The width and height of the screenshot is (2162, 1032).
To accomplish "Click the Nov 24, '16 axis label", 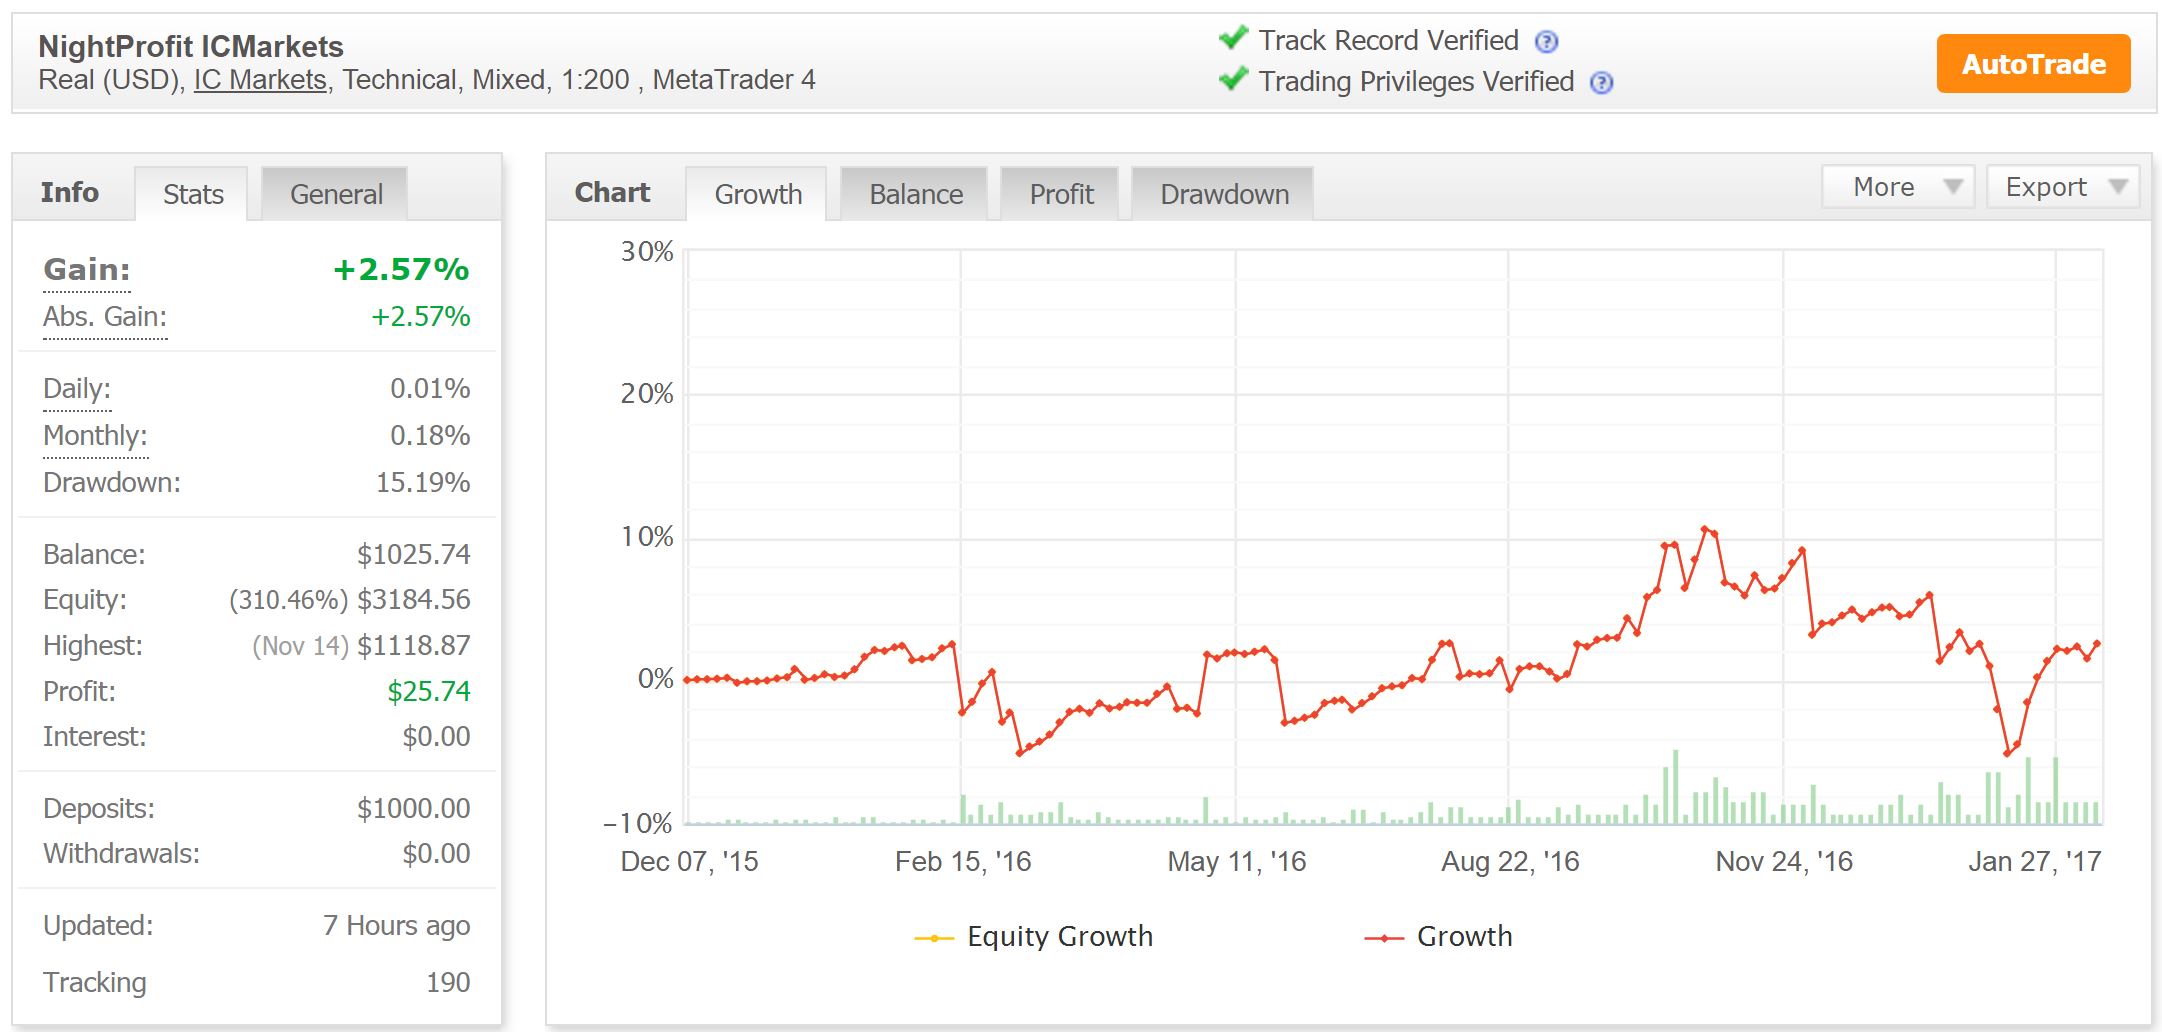I will [1784, 862].
